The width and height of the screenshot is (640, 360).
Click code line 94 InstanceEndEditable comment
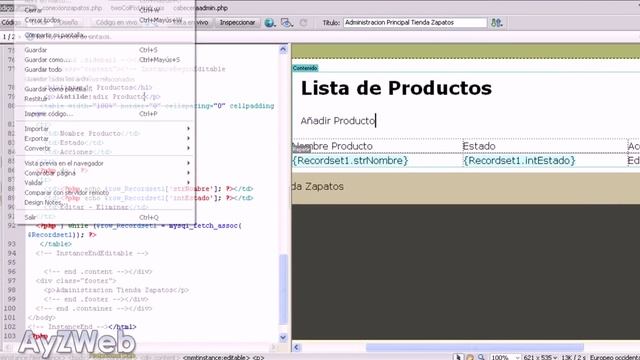click(x=92, y=253)
